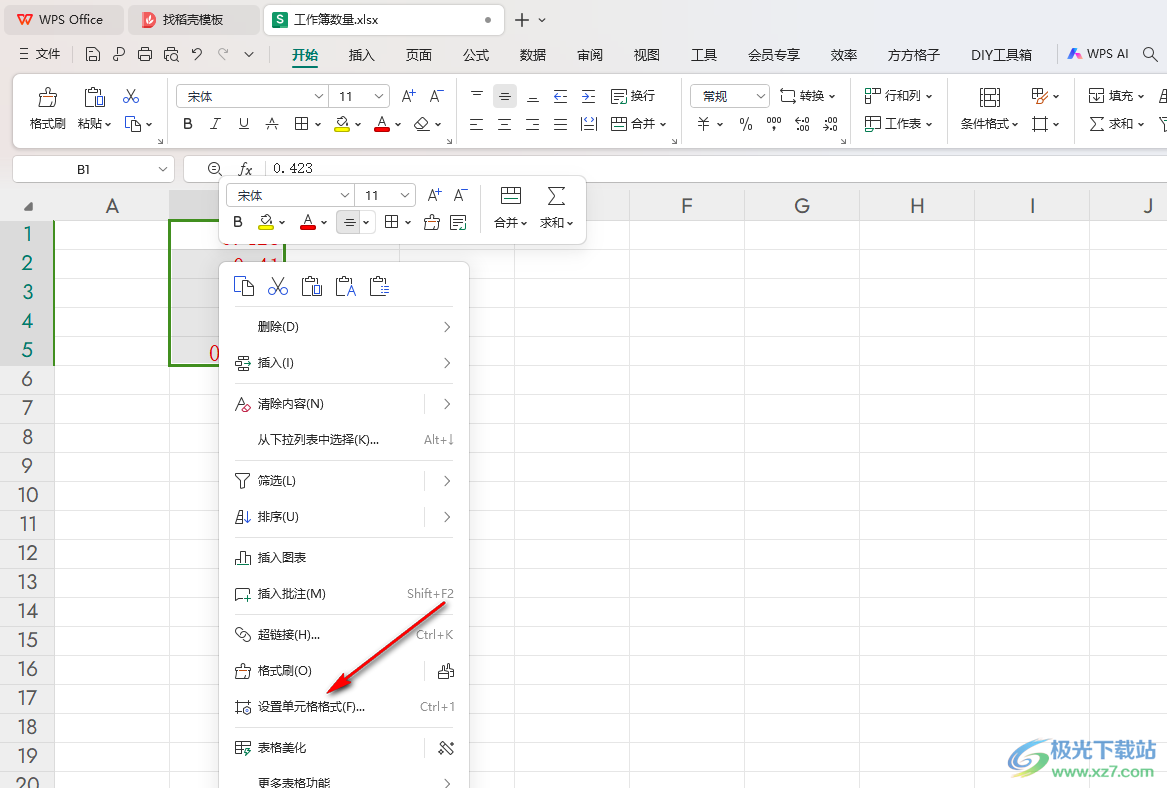This screenshot has height=788, width=1167.
Task: Choose Insert Chart 插入图表
Action: (x=344, y=558)
